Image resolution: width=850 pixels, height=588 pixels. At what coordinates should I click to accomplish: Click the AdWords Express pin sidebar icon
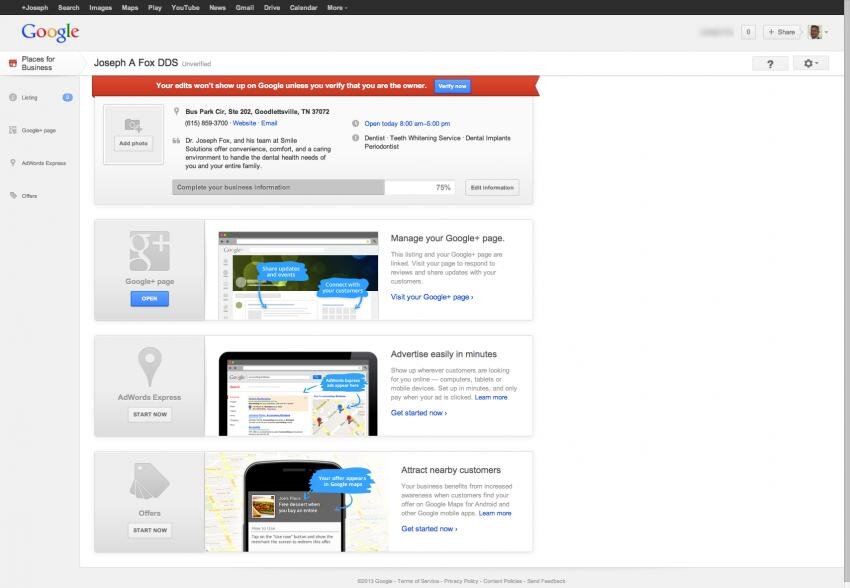tap(13, 163)
